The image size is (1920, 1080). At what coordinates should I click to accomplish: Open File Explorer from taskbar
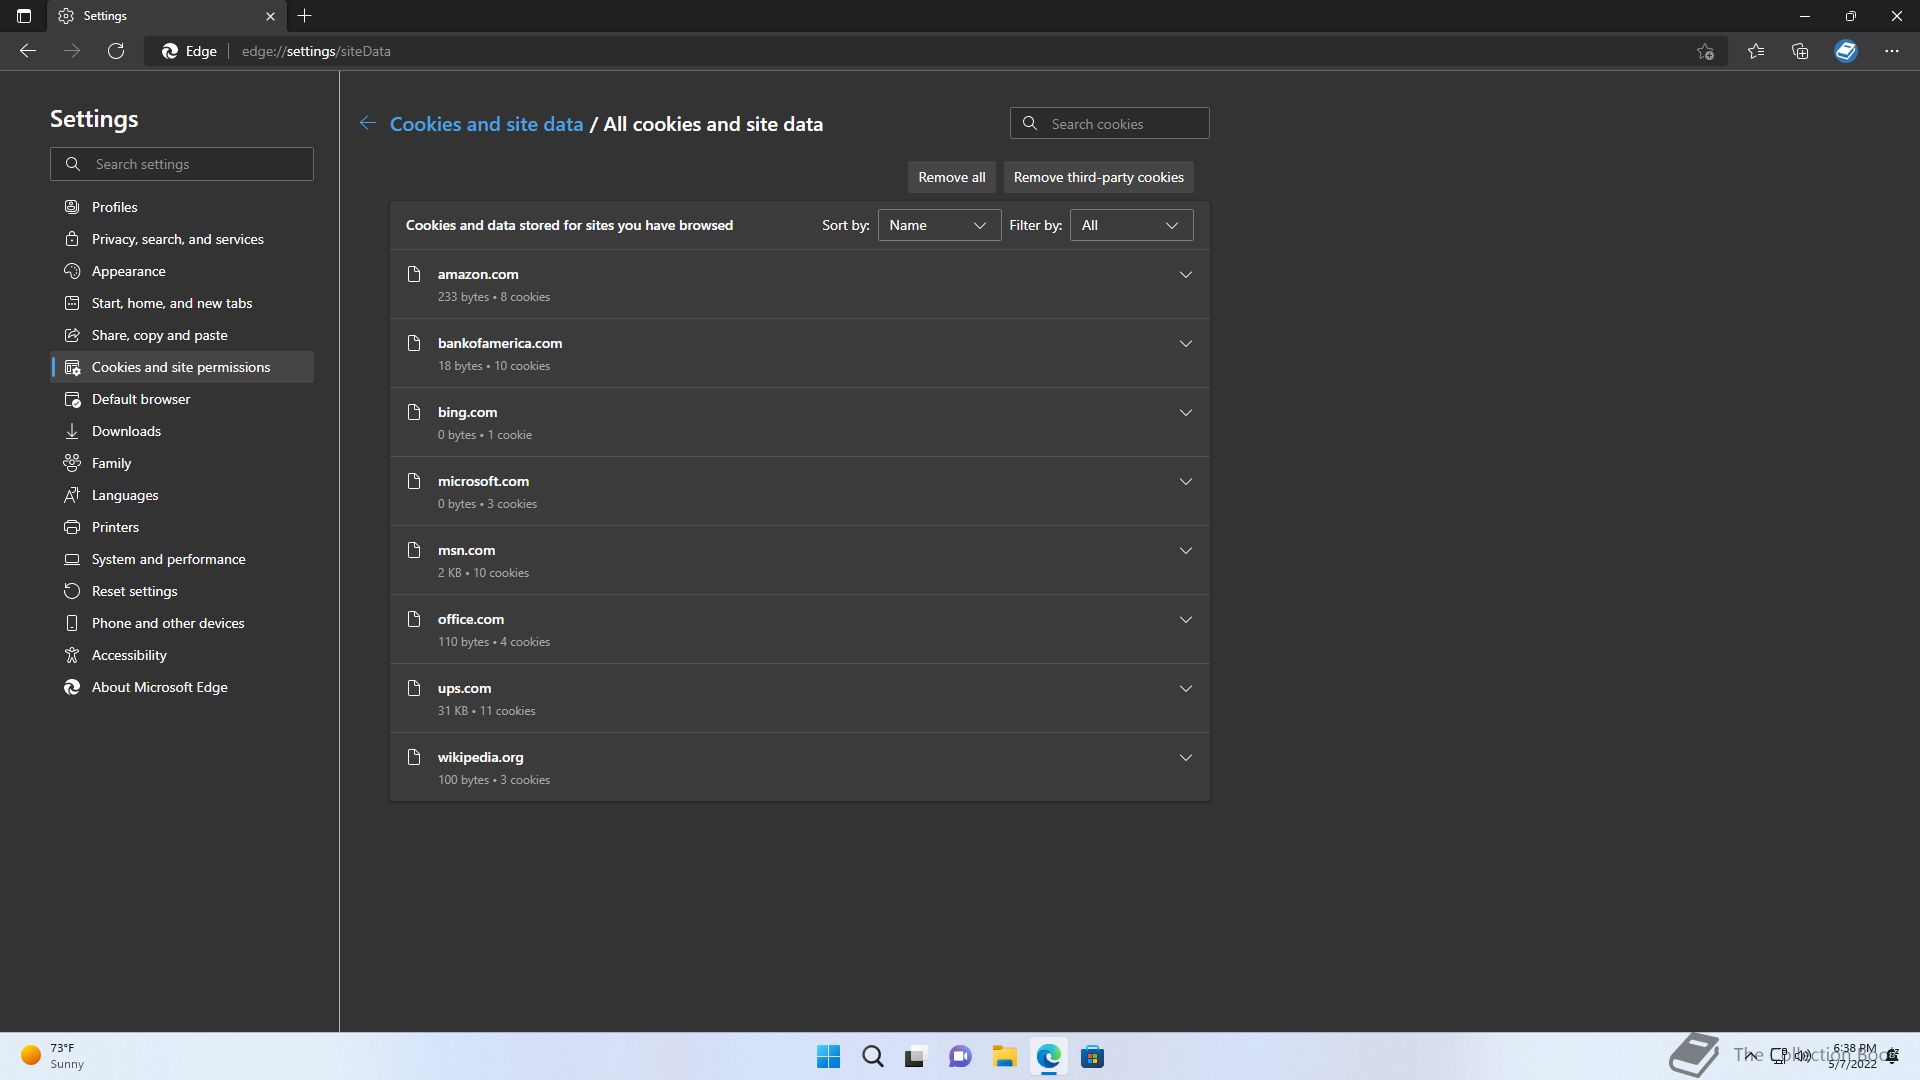coord(1004,1057)
